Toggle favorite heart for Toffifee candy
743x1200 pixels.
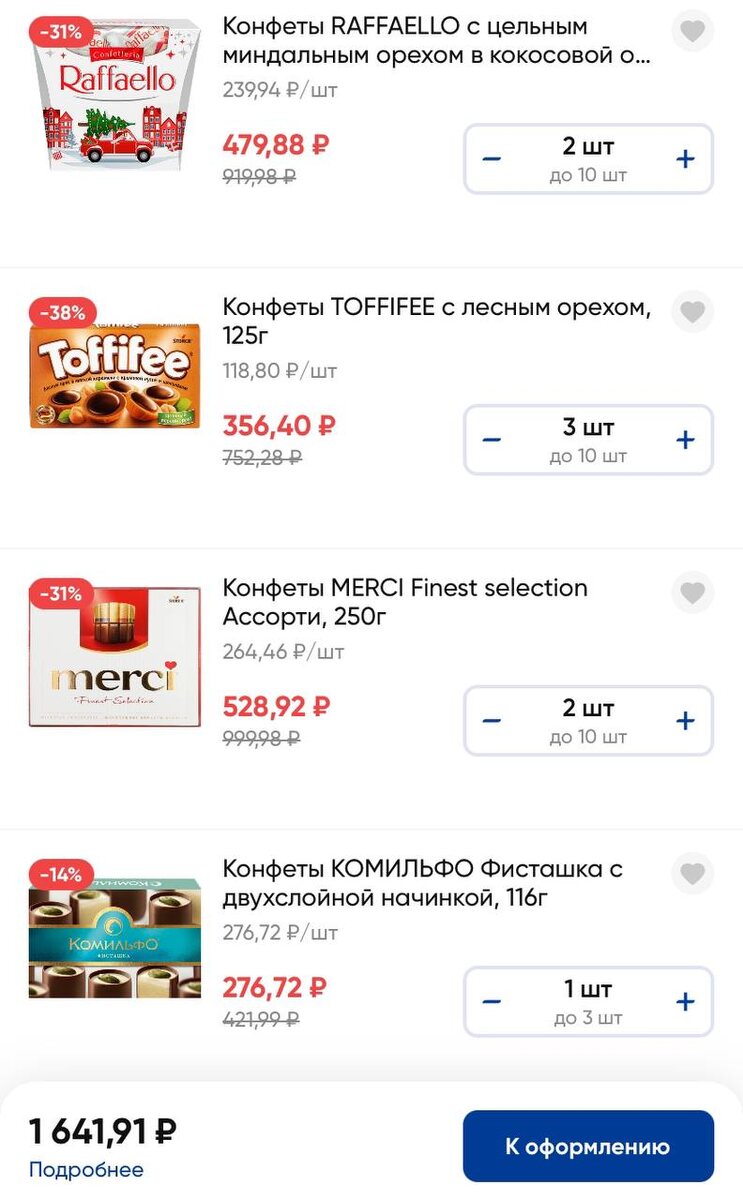(x=692, y=312)
